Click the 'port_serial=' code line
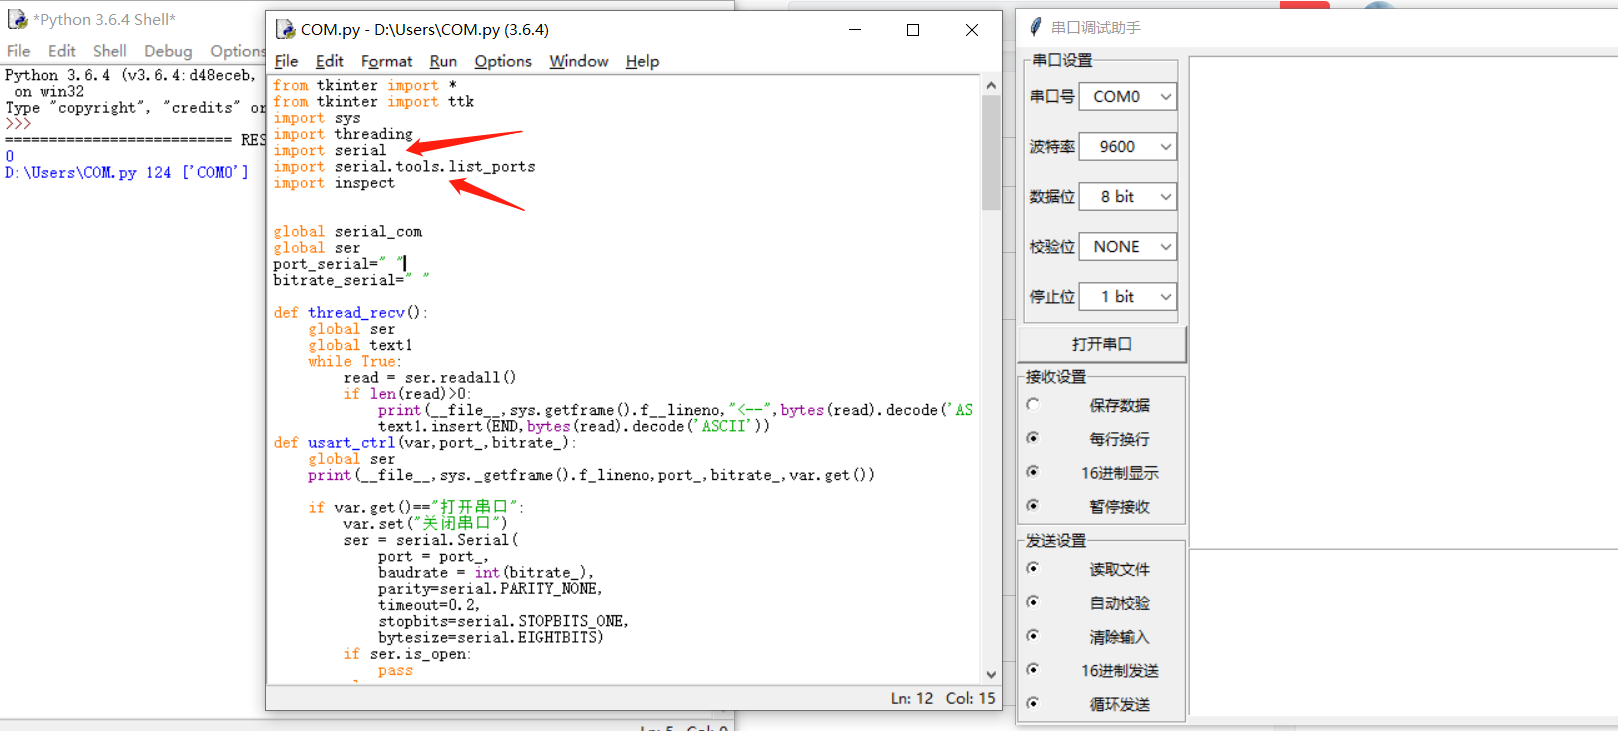 click(x=339, y=264)
